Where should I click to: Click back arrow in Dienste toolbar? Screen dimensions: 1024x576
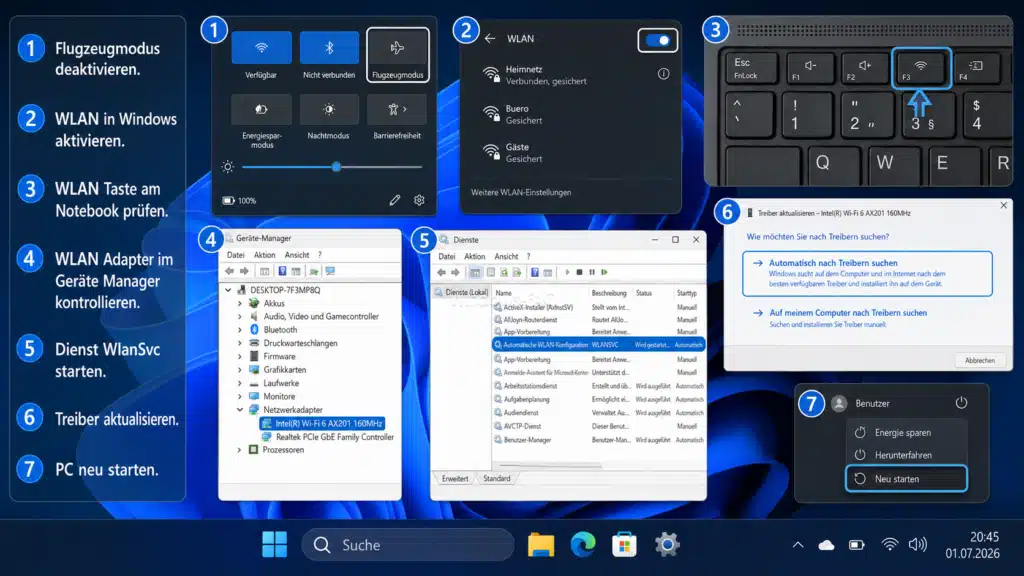coord(441,272)
